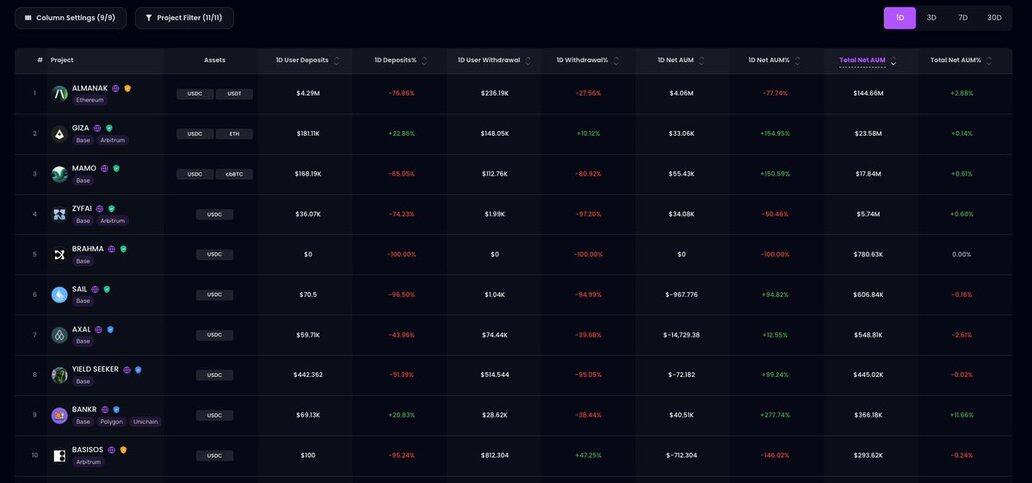Viewport: 1032px width, 483px height.
Task: Click the ALMANAK project logo
Action: point(60,94)
